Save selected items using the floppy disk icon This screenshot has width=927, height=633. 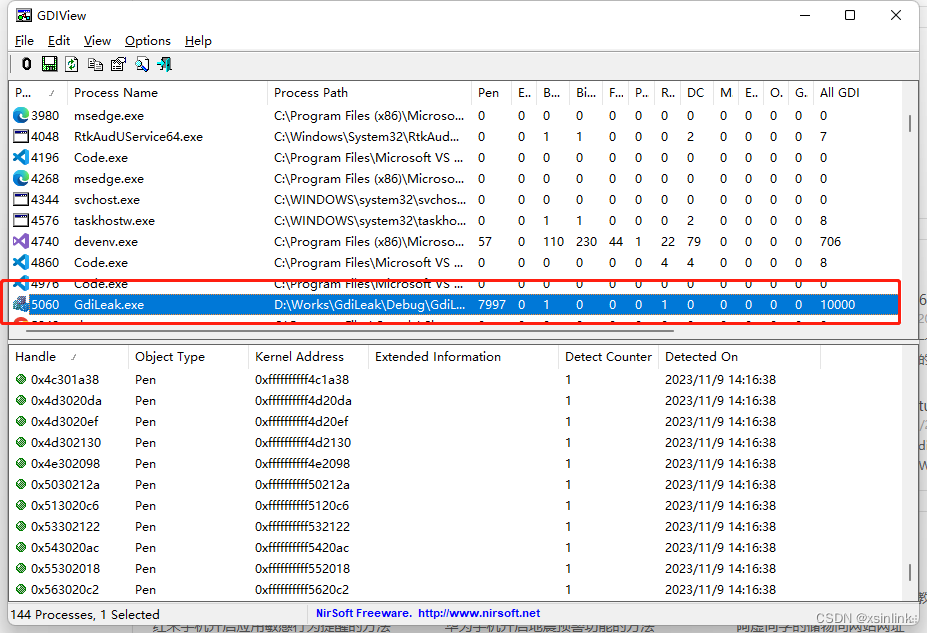tap(49, 64)
